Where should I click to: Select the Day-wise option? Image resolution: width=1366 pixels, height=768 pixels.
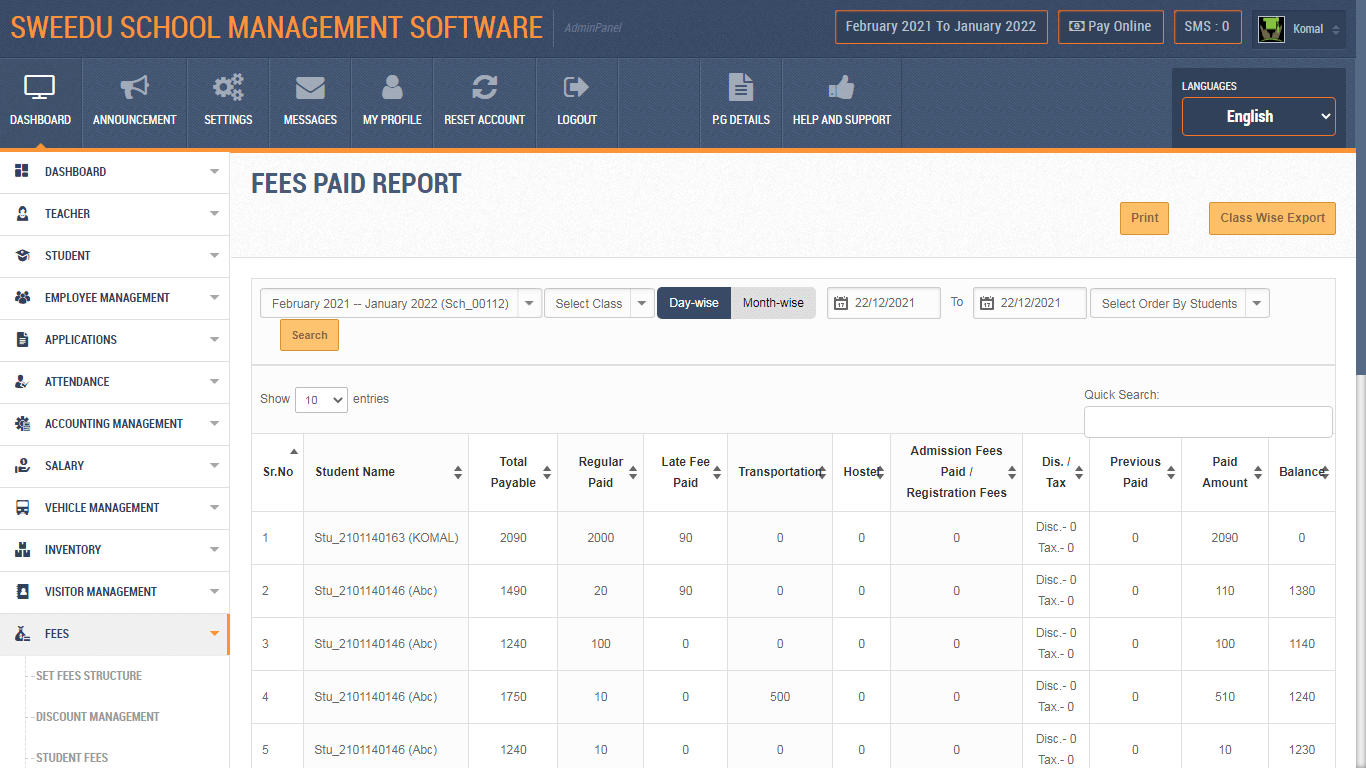(694, 301)
